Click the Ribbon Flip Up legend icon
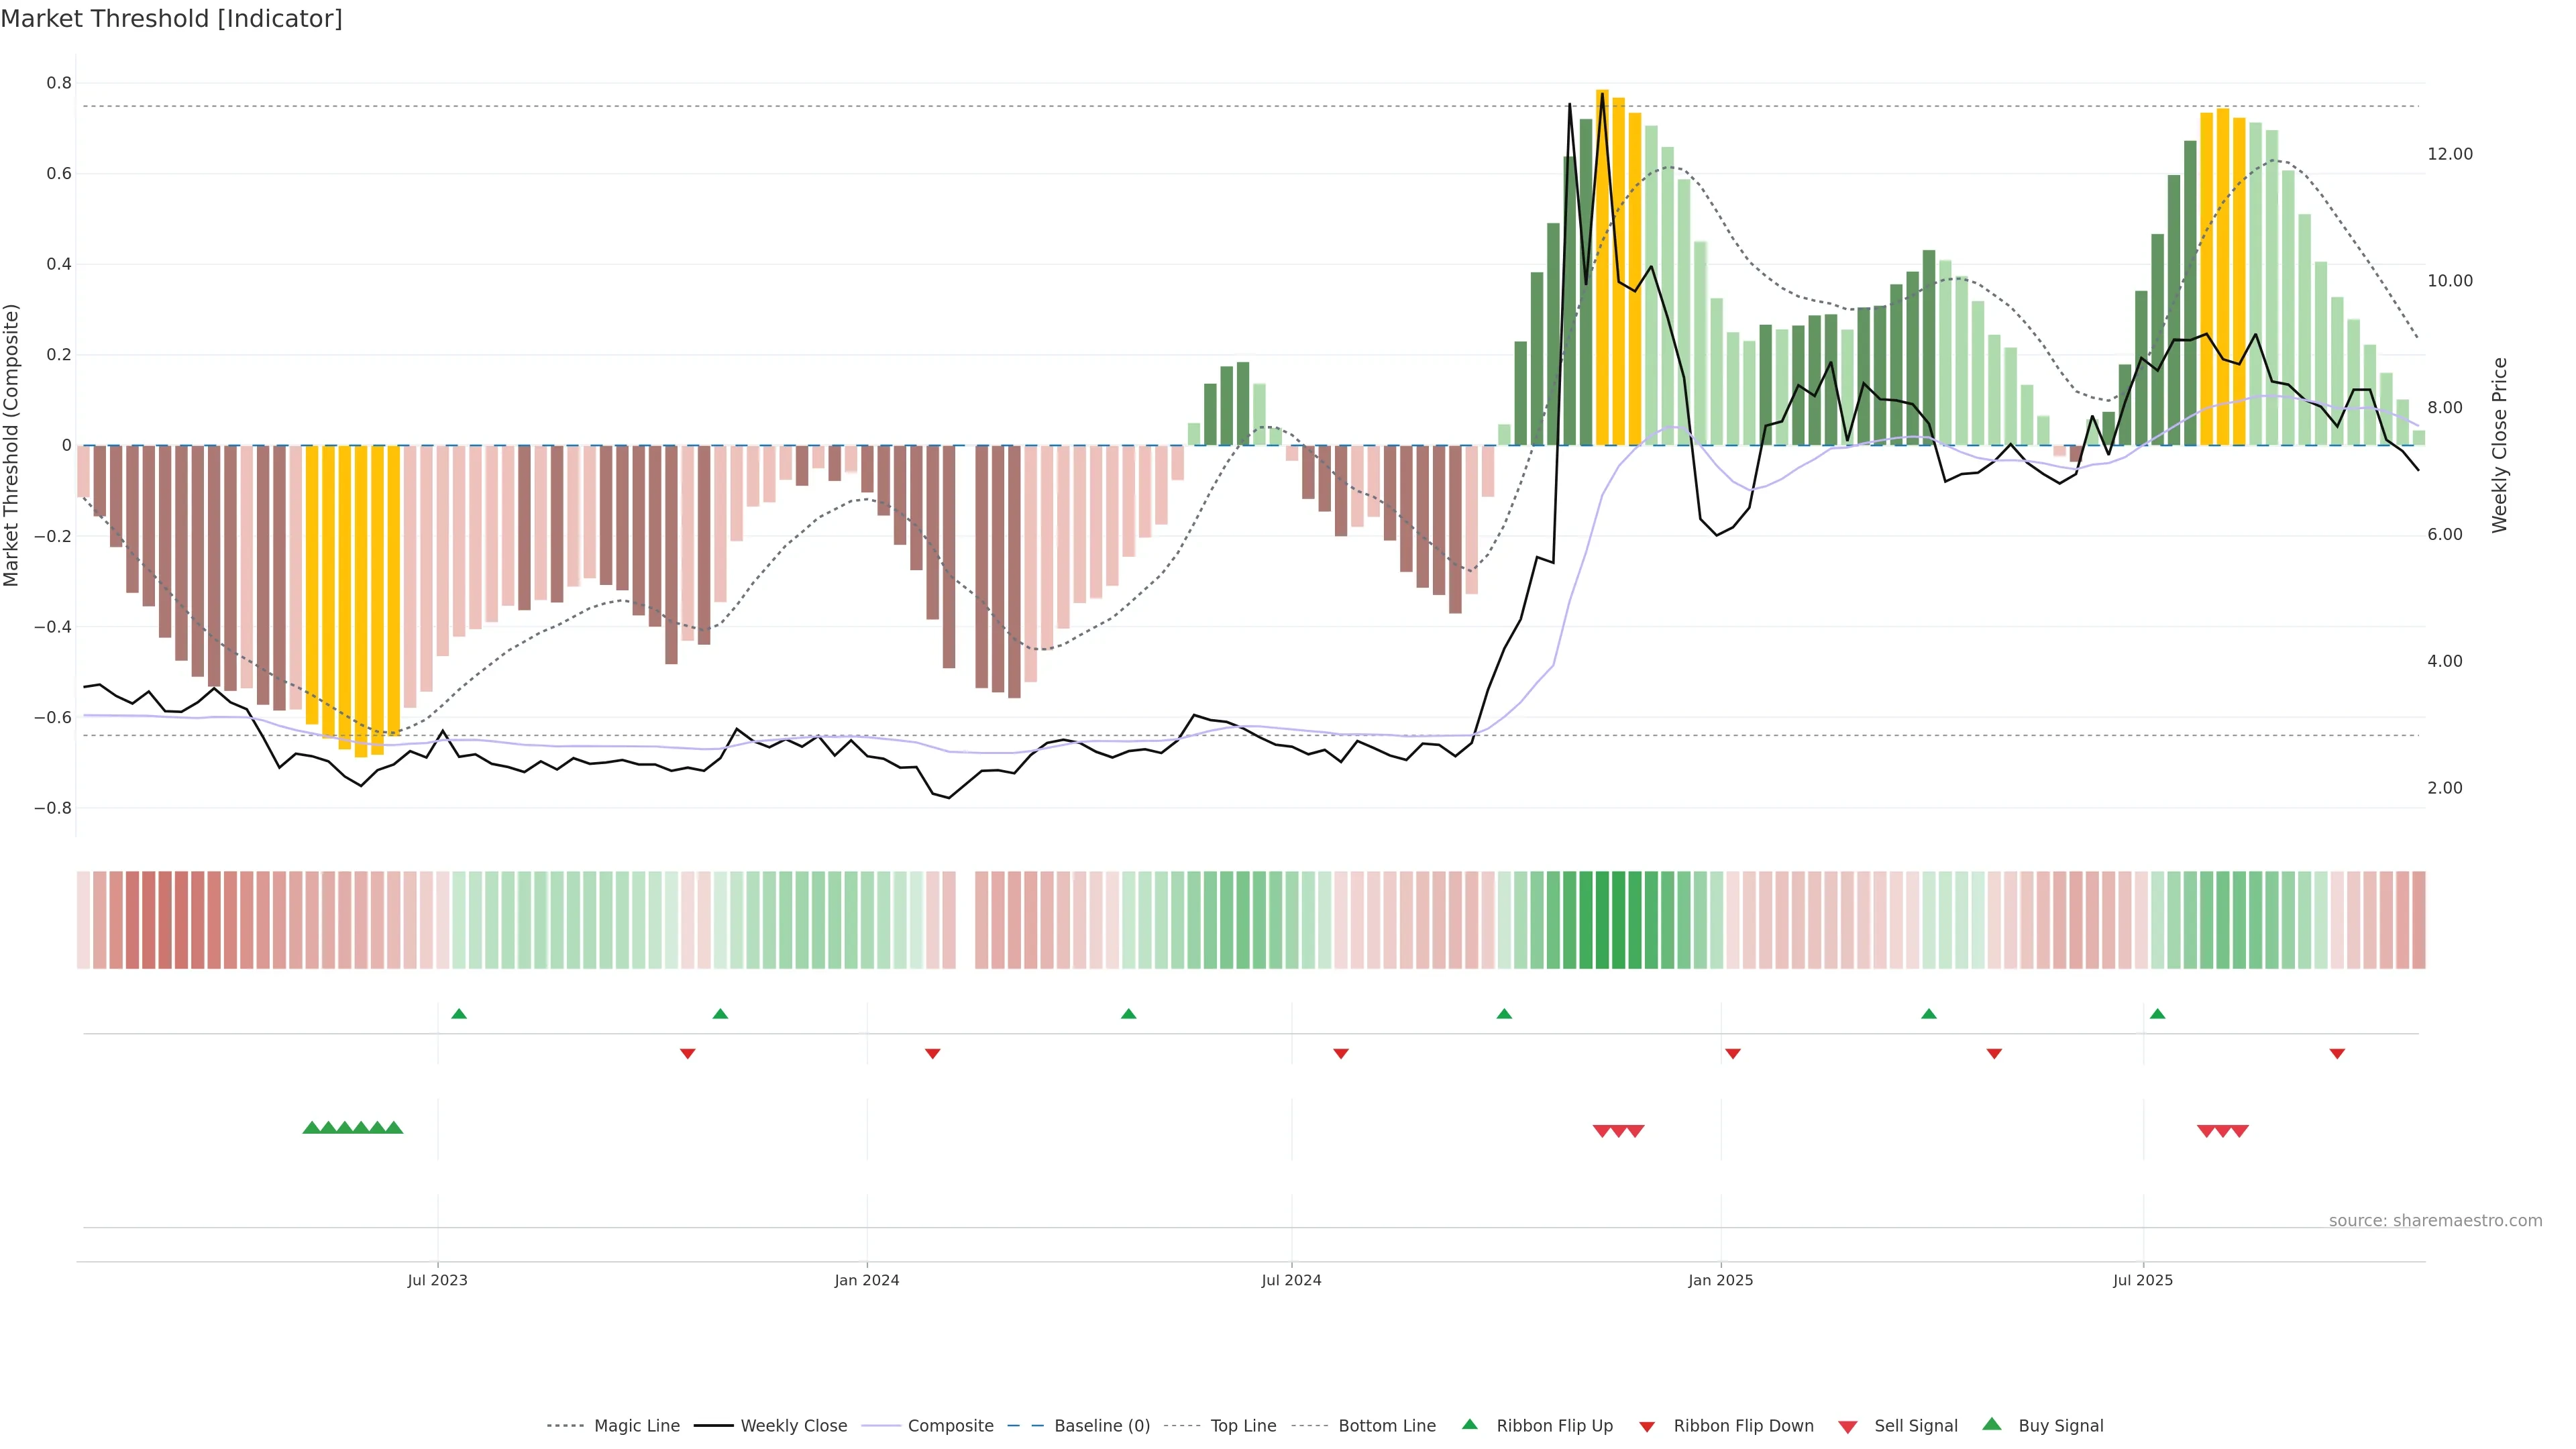This screenshot has height=1449, width=2576. click(x=1469, y=1424)
